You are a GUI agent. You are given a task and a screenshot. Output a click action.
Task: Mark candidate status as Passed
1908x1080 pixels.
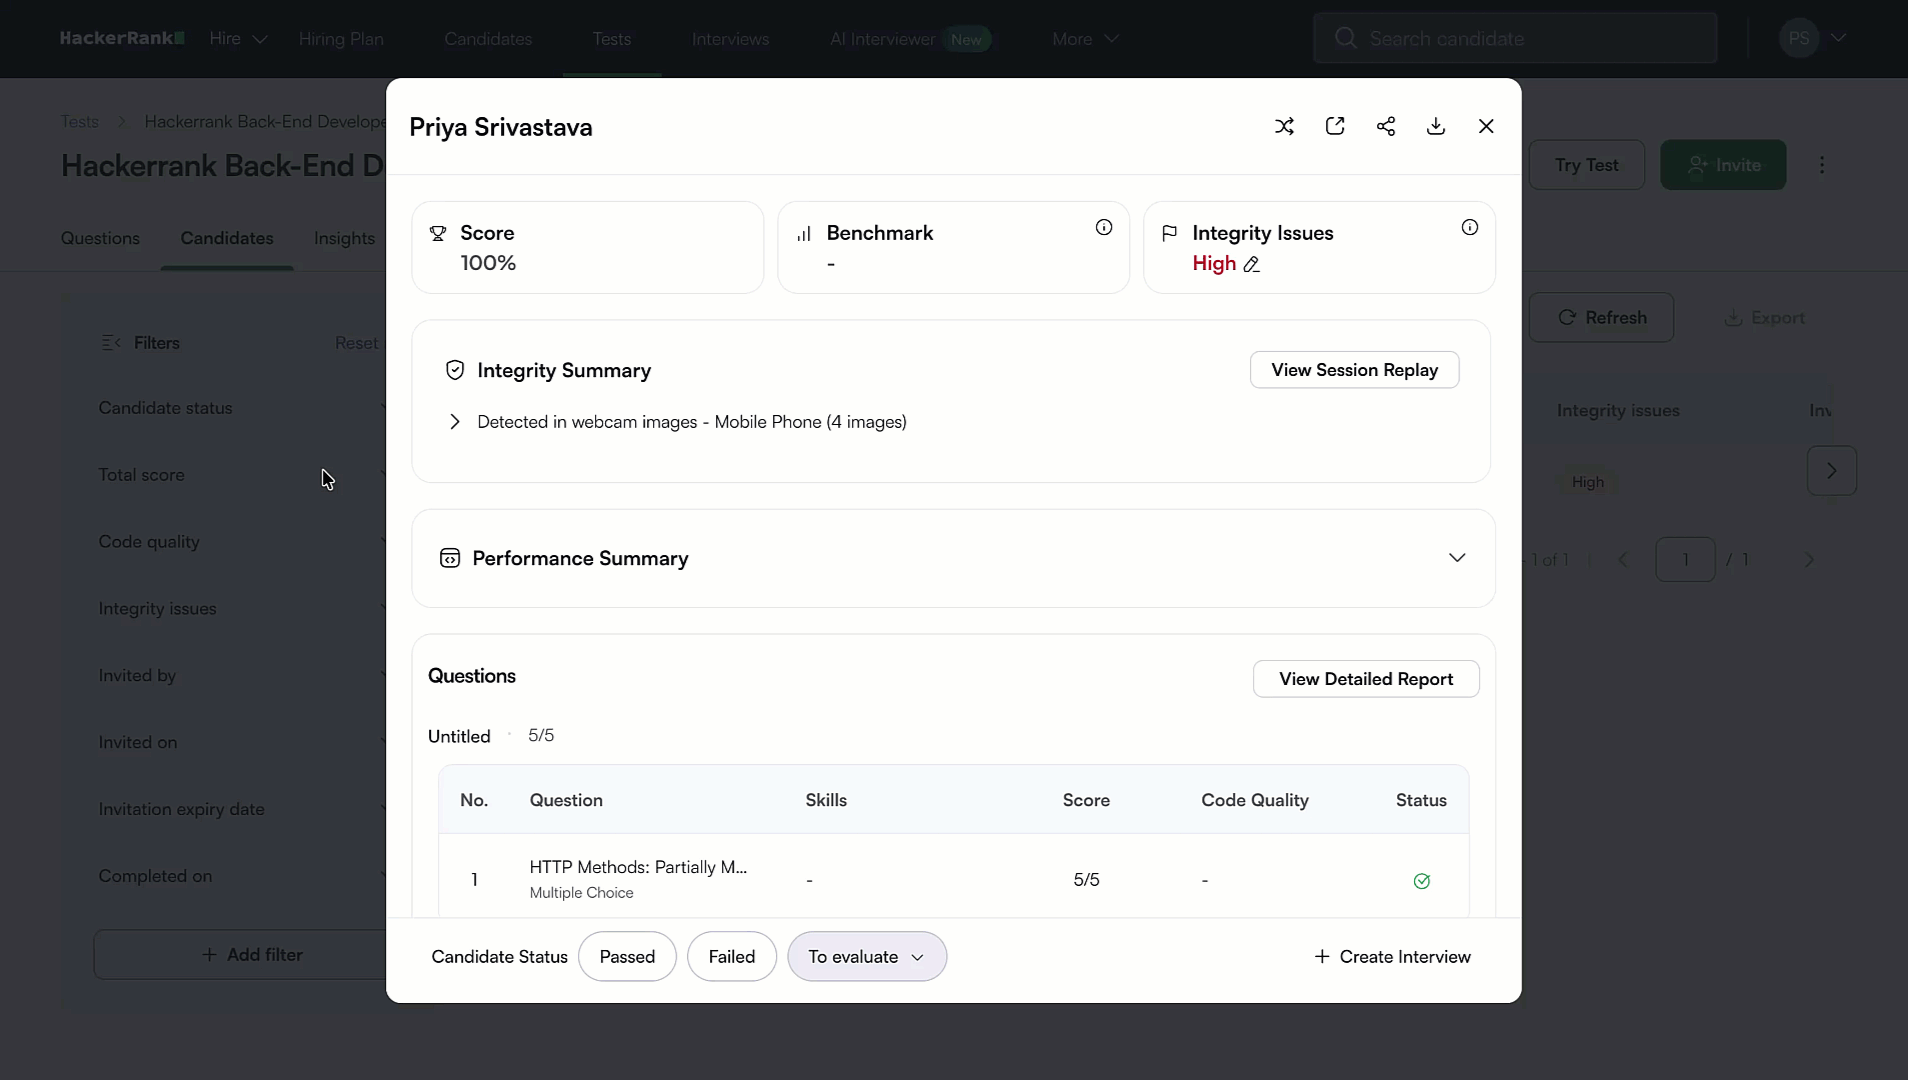627,957
